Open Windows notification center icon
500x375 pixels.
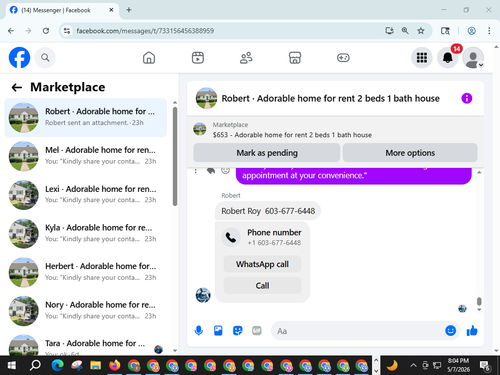[x=485, y=366]
